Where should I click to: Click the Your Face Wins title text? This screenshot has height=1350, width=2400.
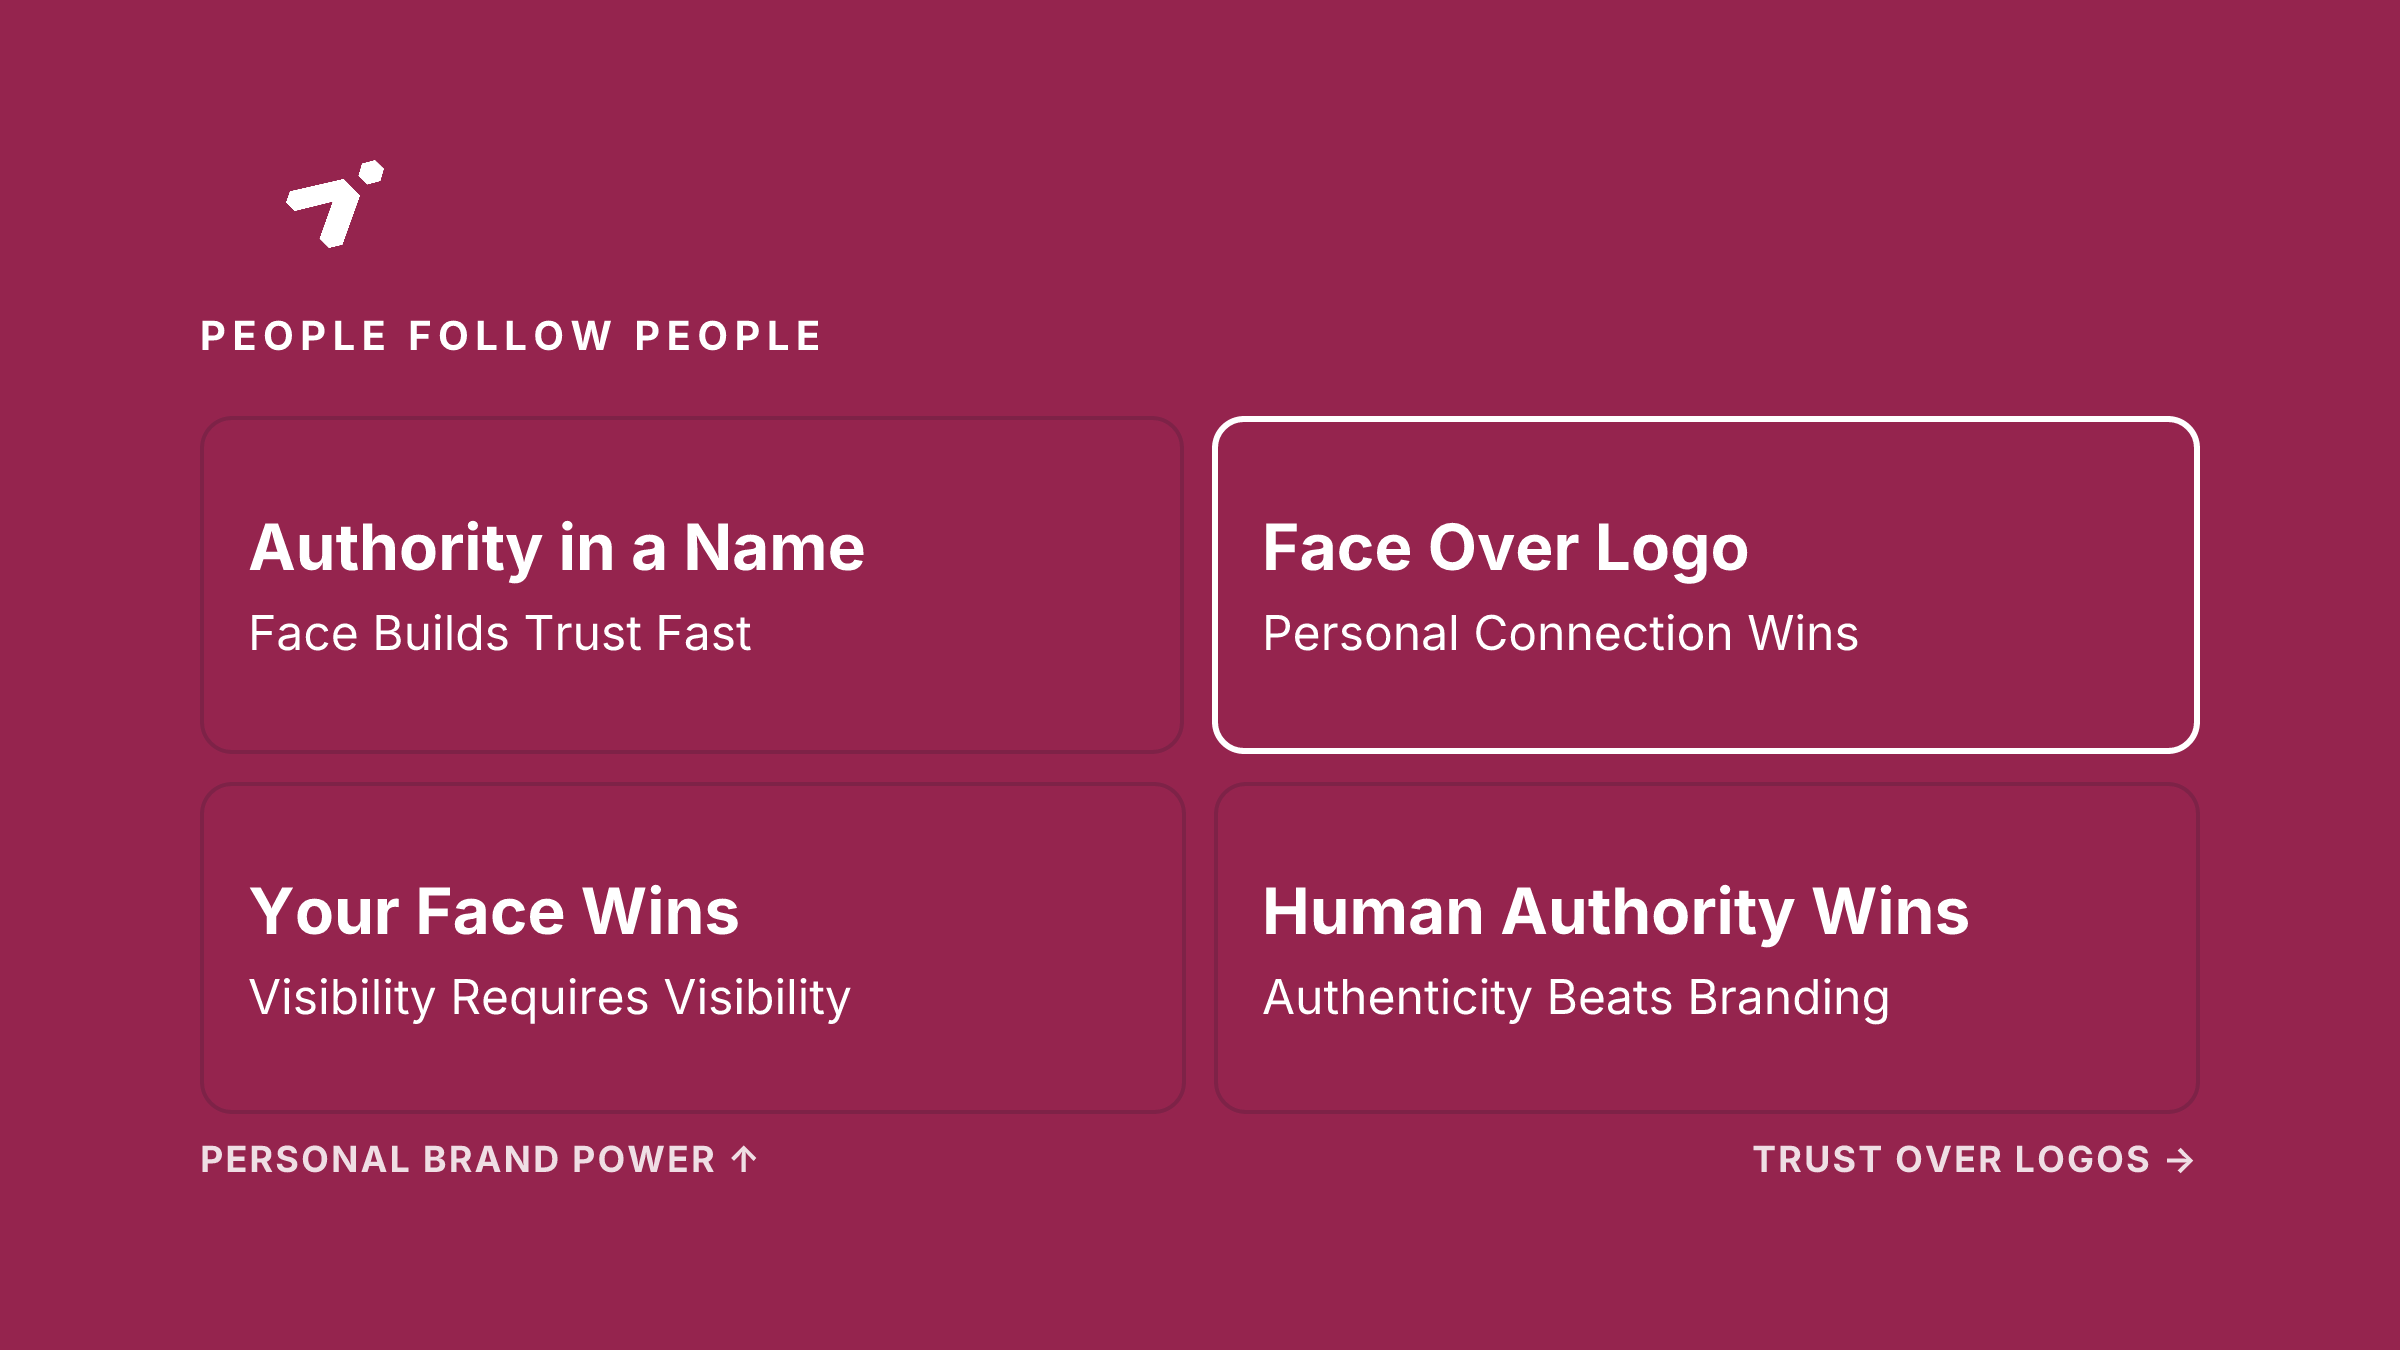[x=494, y=912]
